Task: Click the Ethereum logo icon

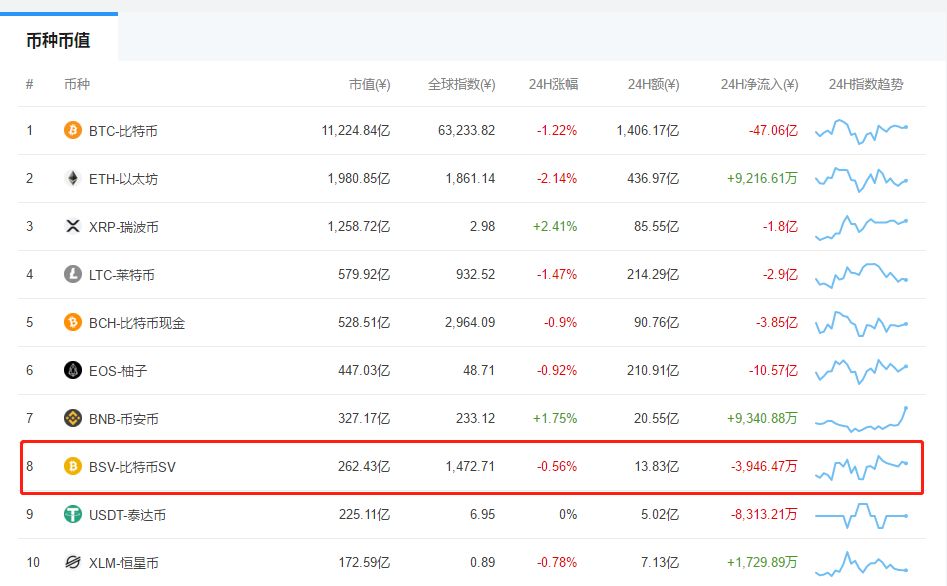Action: [x=72, y=178]
